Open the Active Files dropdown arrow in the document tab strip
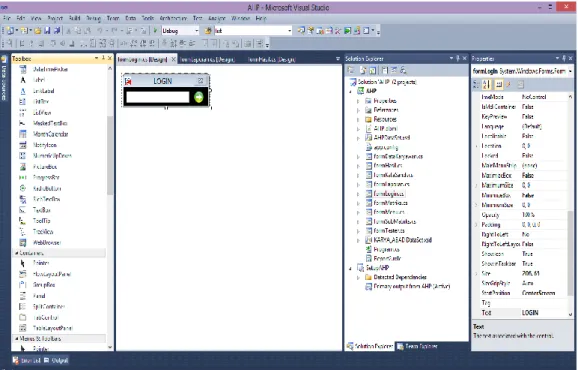The width and height of the screenshot is (578, 370). point(338,59)
